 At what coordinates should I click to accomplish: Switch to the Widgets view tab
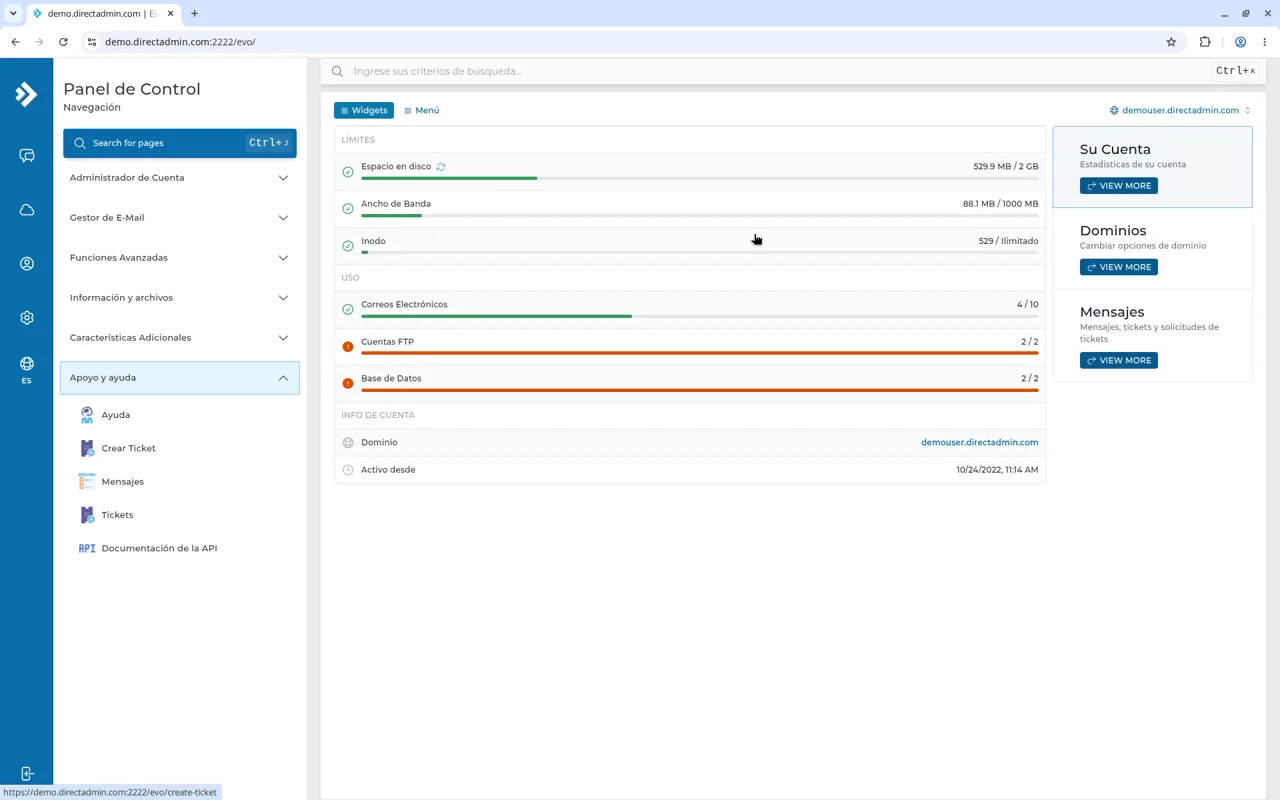coord(364,110)
